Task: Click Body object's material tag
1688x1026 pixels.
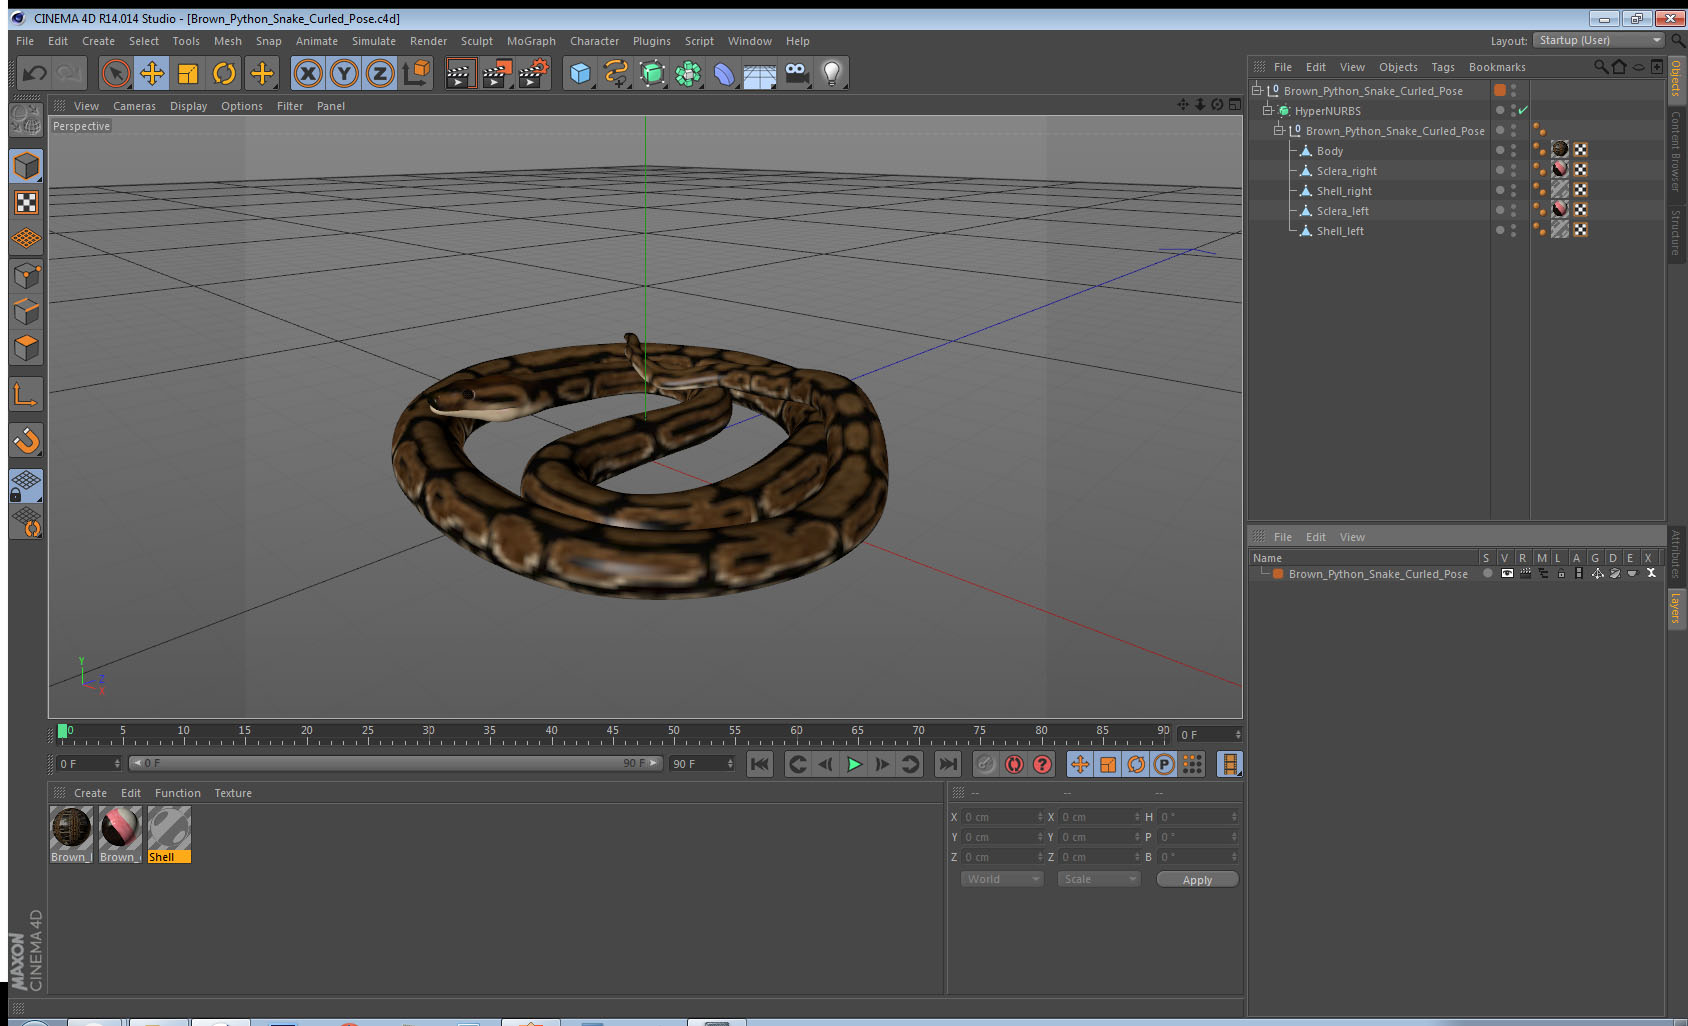Action: pyautogui.click(x=1560, y=150)
